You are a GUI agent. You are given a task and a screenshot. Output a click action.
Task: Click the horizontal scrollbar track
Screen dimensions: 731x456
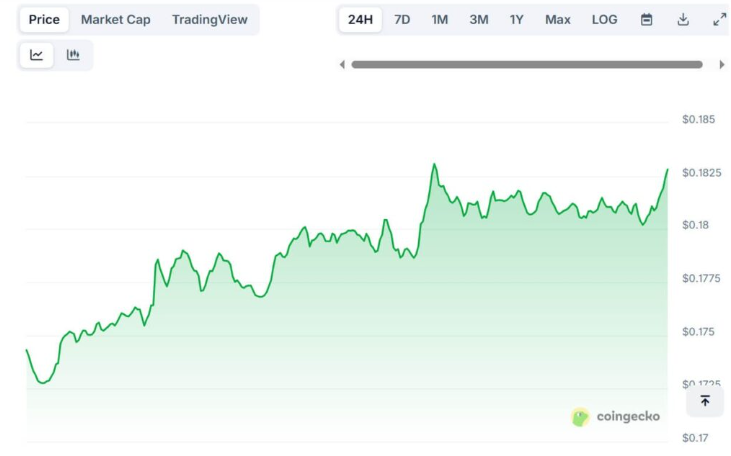tap(527, 65)
